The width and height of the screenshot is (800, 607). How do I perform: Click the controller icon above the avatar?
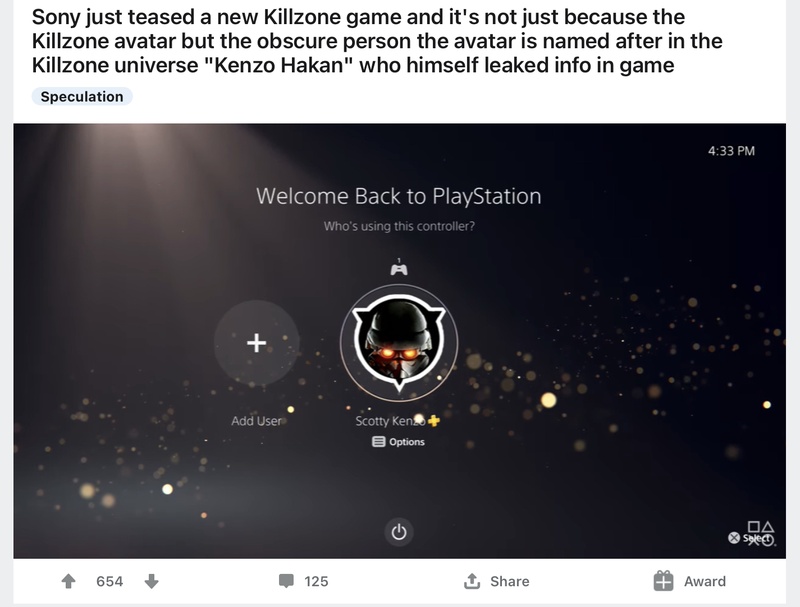(398, 267)
